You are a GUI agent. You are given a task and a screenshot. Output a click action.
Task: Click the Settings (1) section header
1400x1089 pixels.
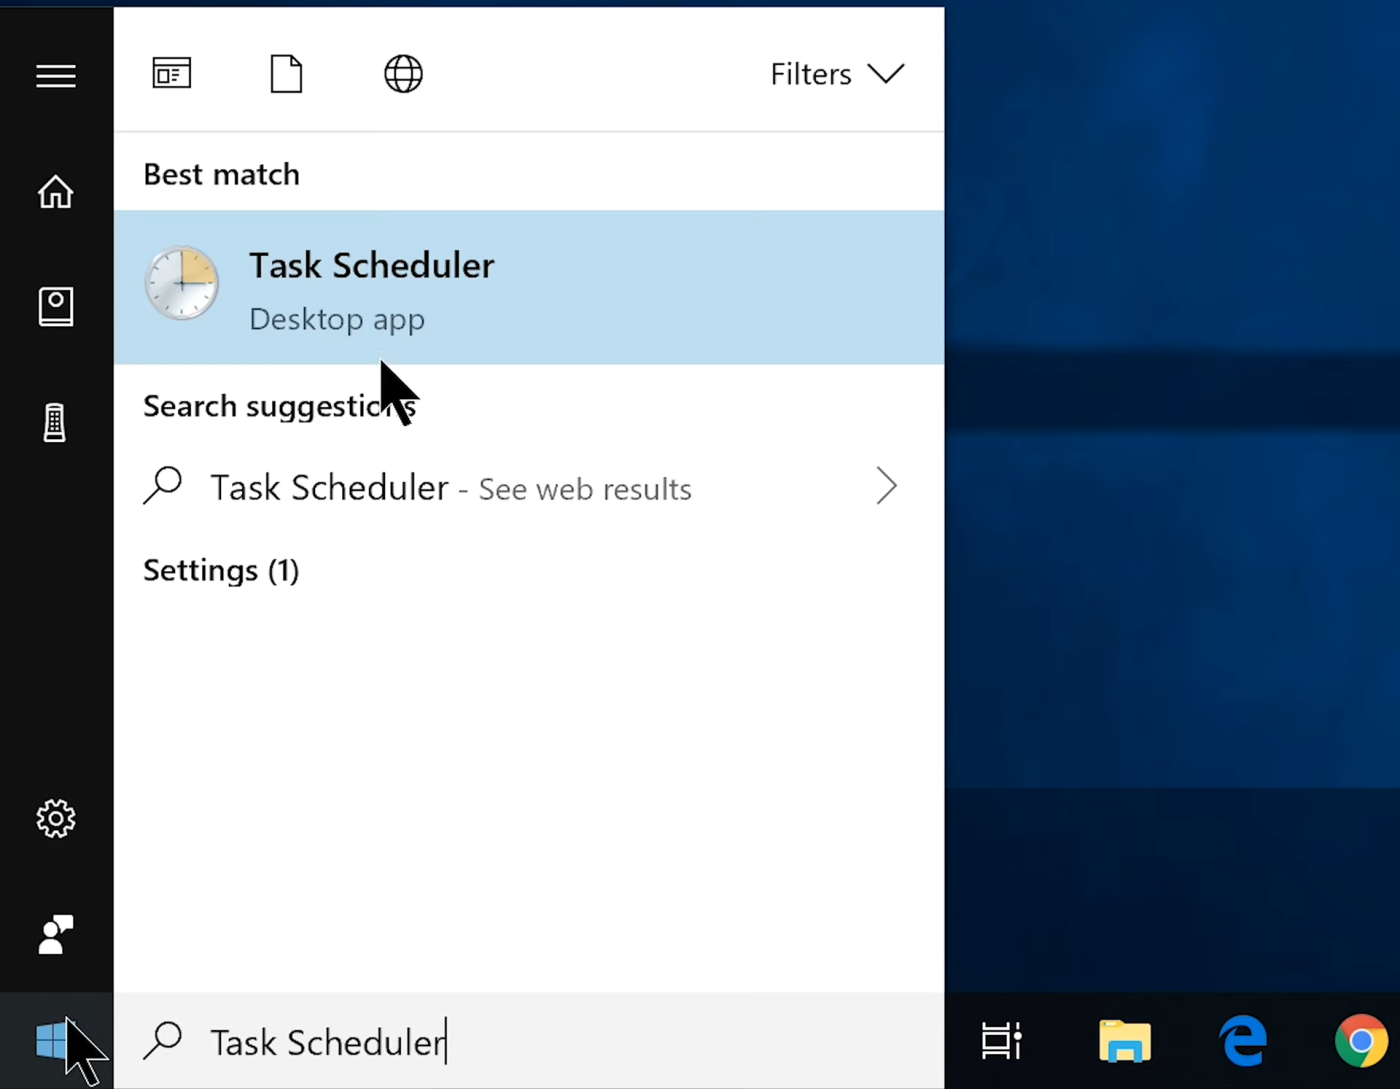click(220, 570)
